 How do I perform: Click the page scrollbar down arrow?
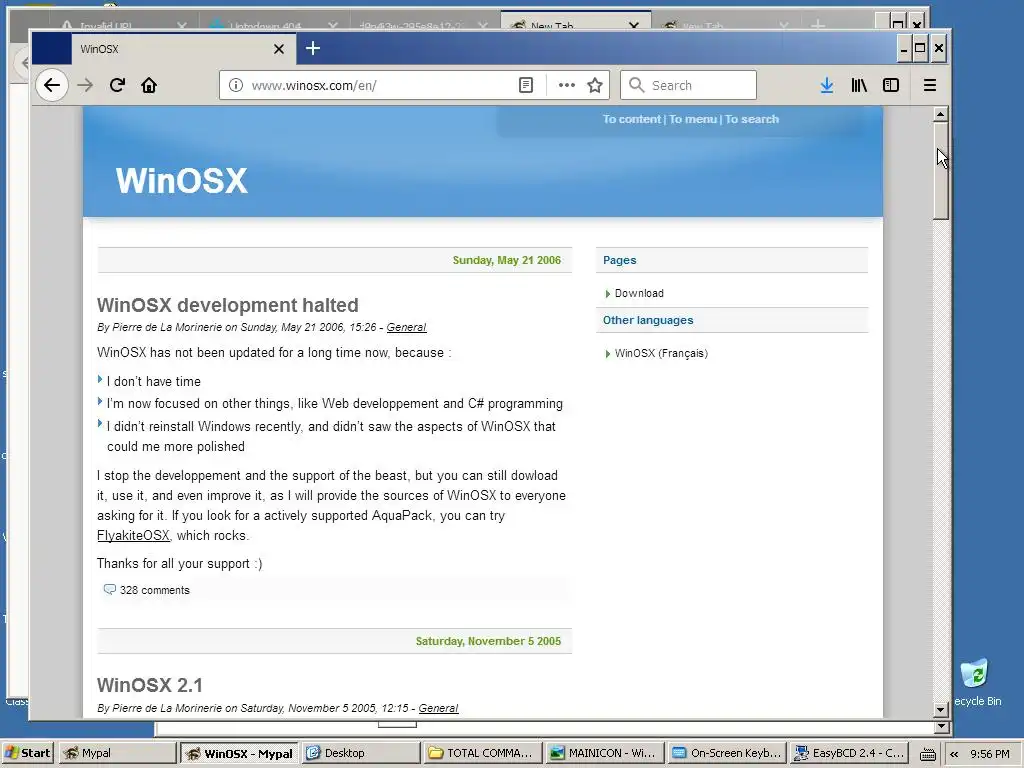pos(940,709)
